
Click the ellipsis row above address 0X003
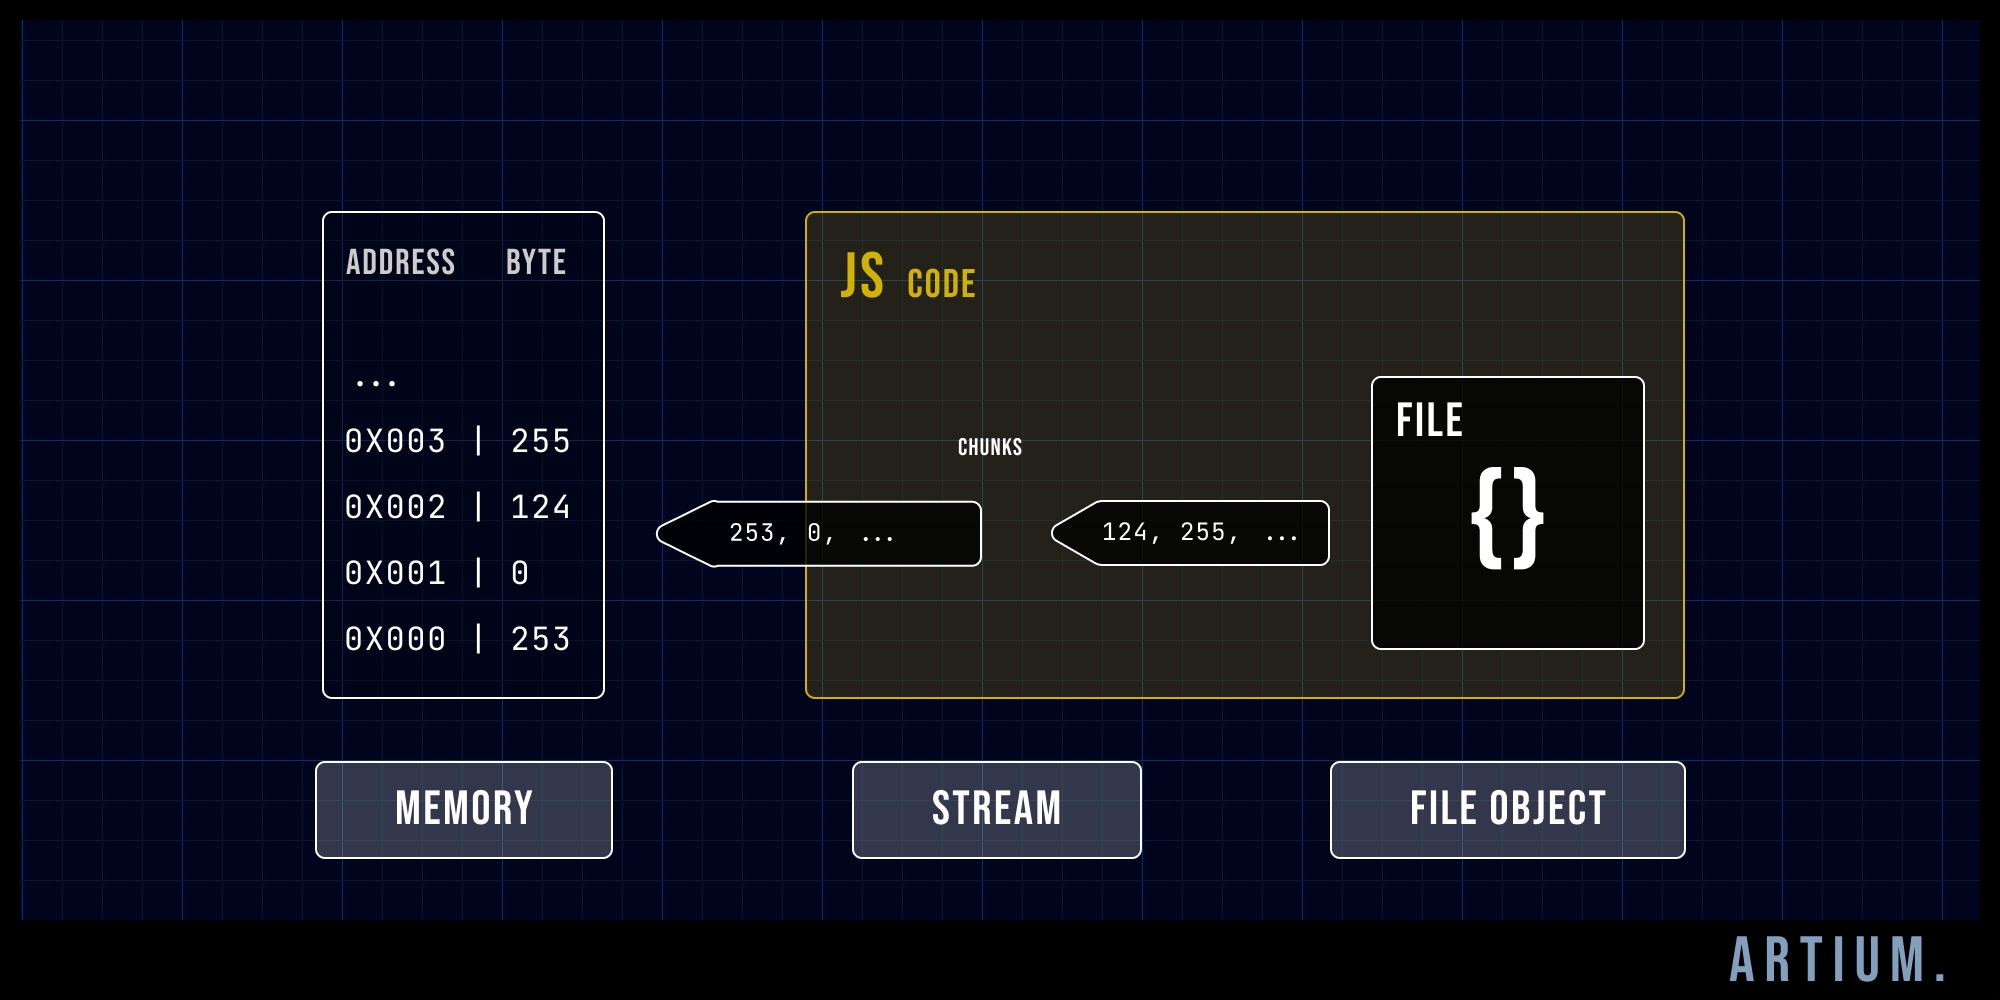point(376,382)
